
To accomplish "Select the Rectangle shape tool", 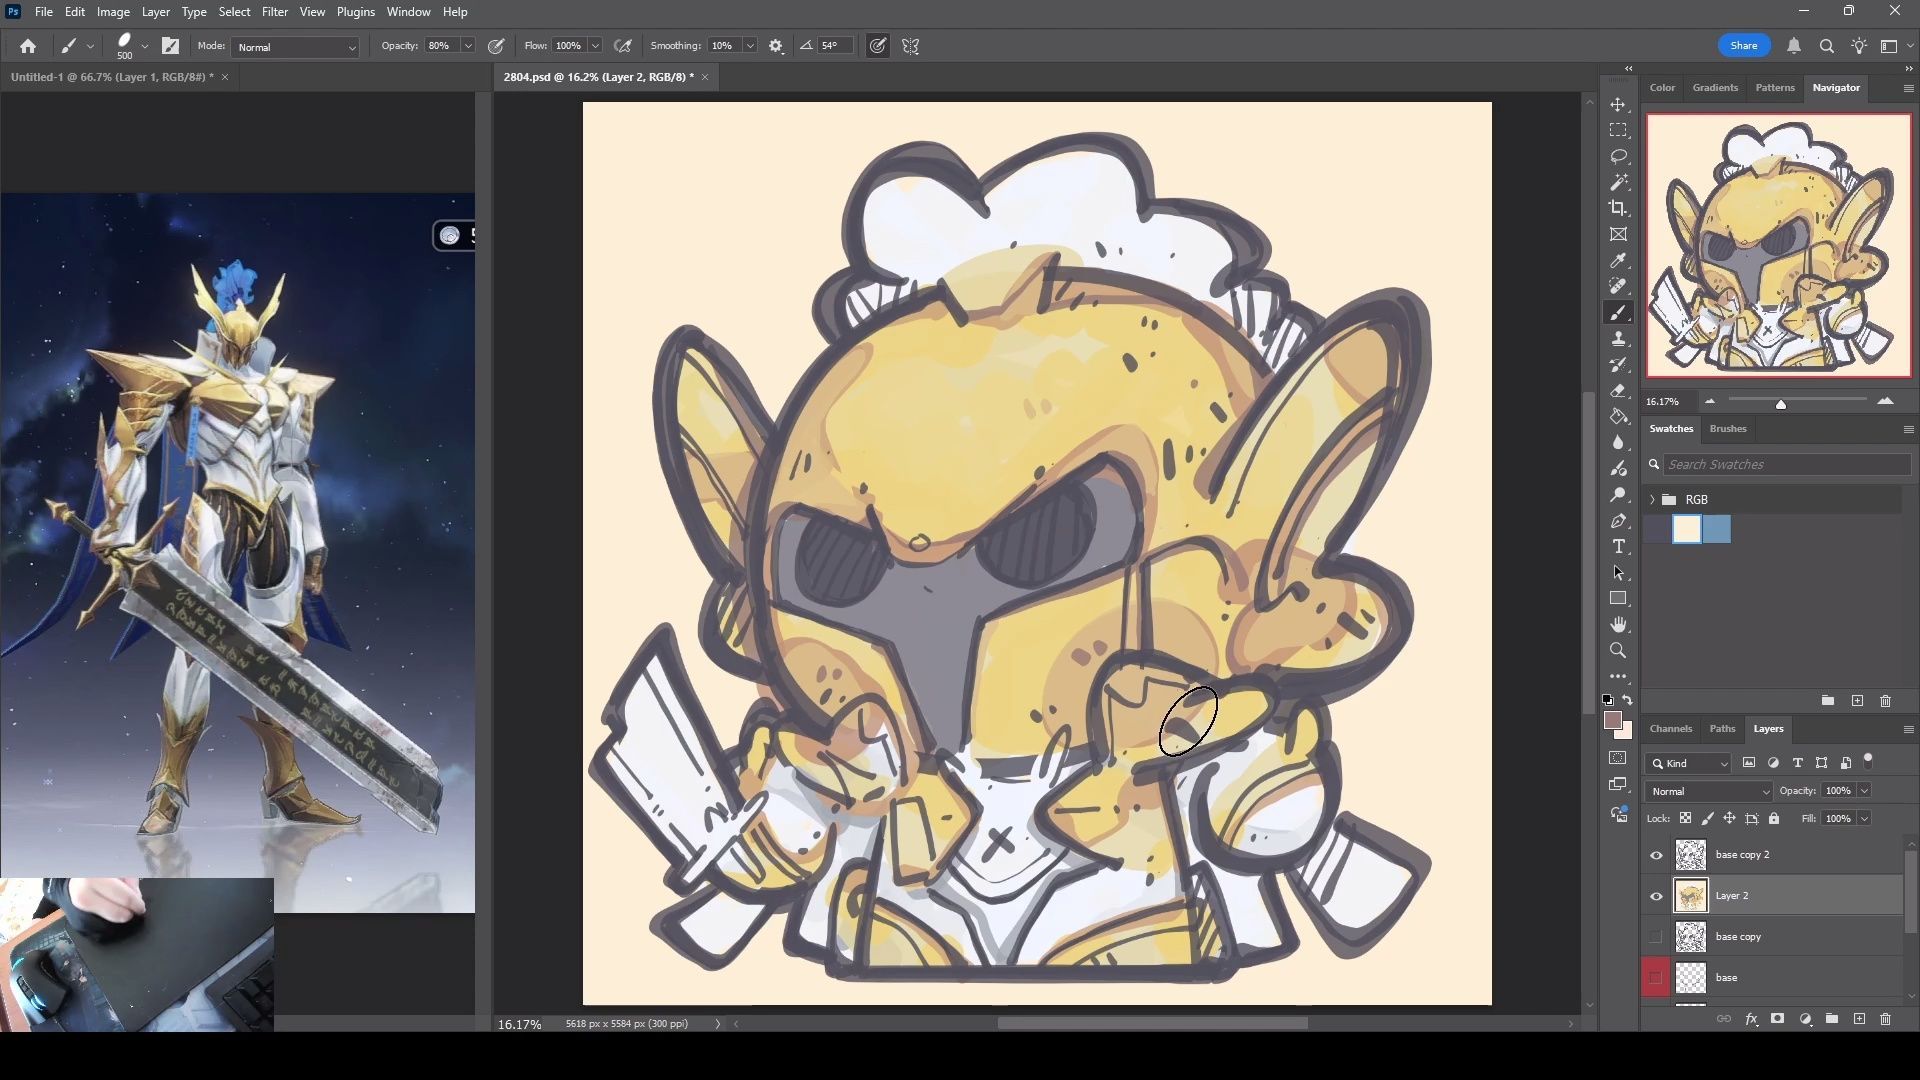I will (1618, 598).
